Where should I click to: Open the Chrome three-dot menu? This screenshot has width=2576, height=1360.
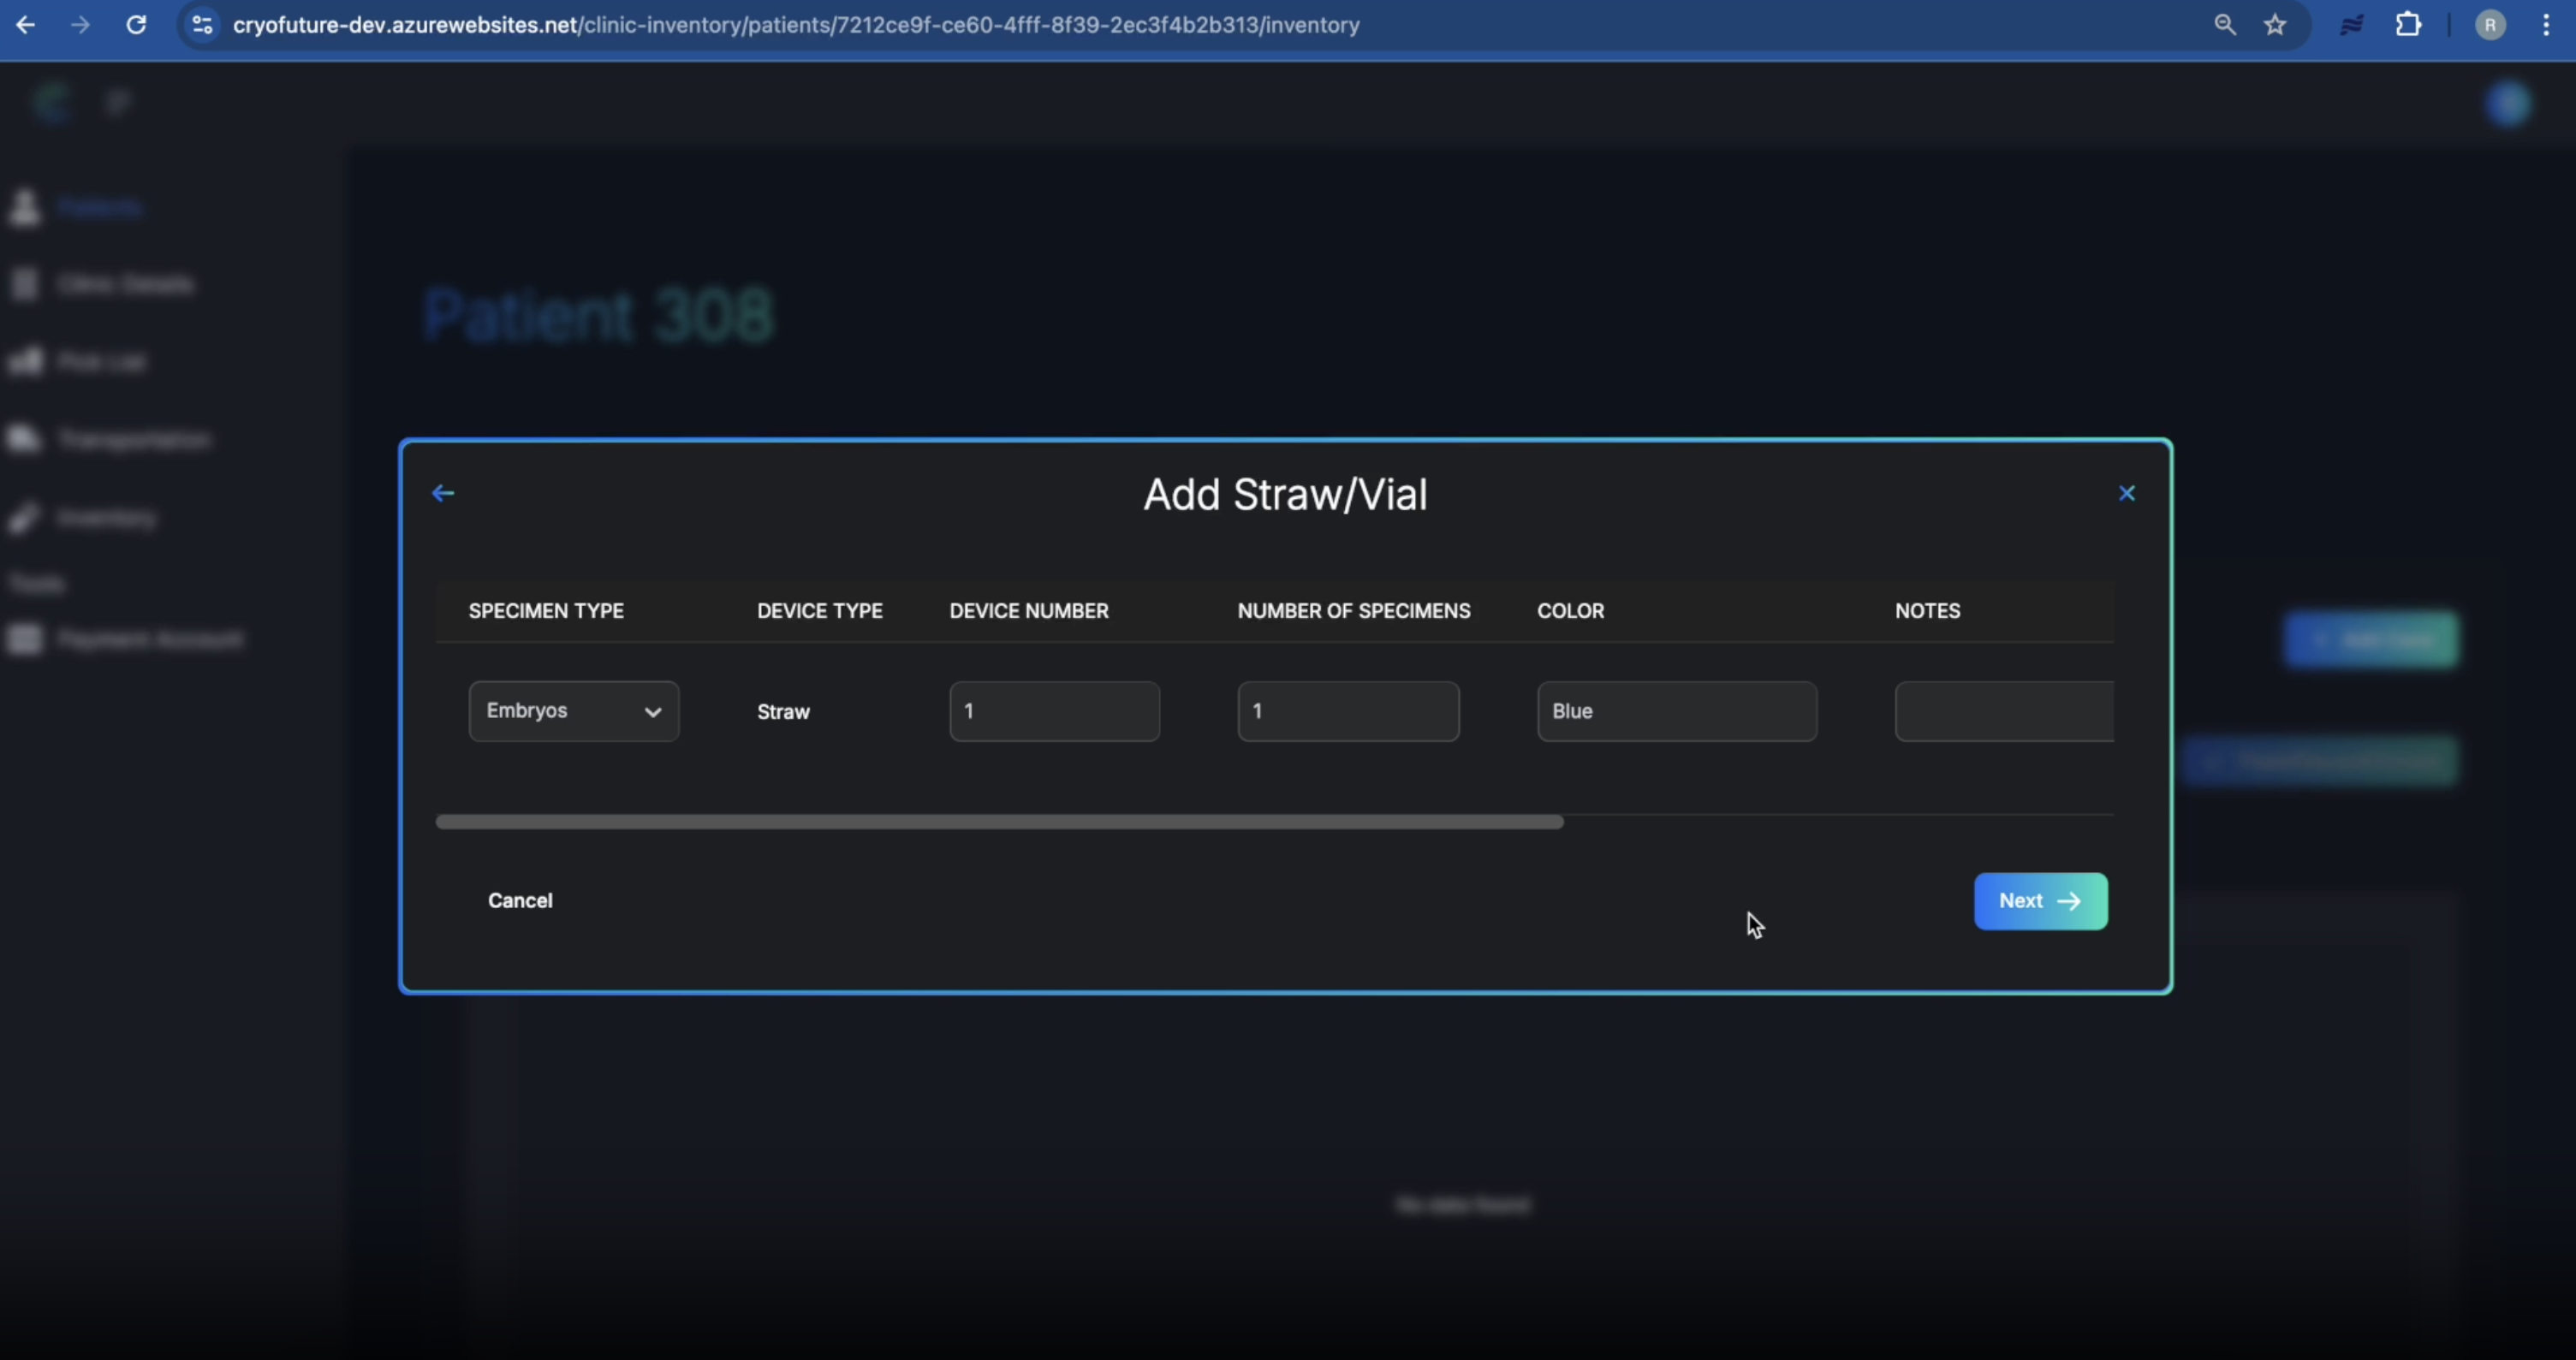pyautogui.click(x=2546, y=25)
